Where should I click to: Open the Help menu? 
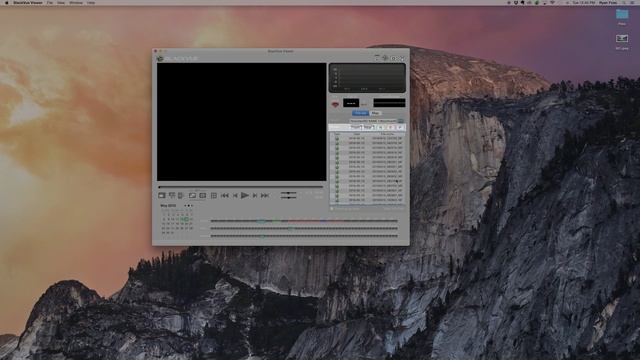[x=91, y=2]
